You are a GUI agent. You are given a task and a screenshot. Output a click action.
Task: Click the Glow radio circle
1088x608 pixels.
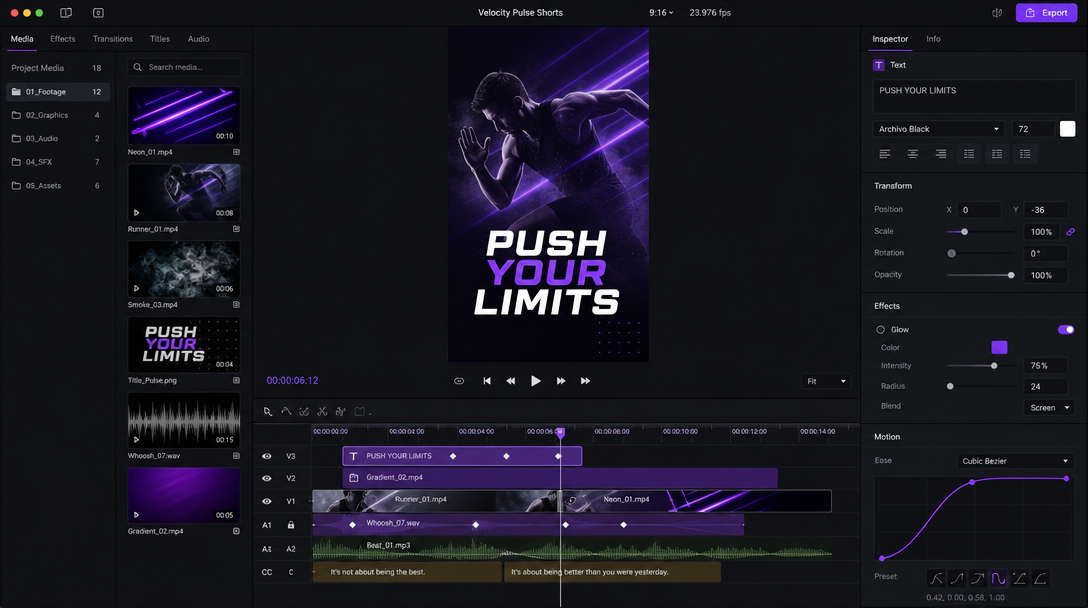coord(881,330)
